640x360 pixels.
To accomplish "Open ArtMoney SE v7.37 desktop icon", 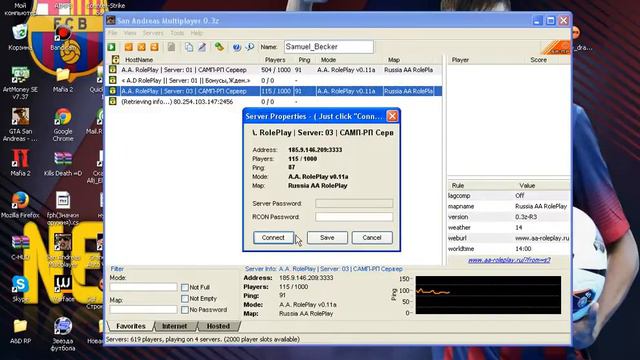I will tap(20, 83).
